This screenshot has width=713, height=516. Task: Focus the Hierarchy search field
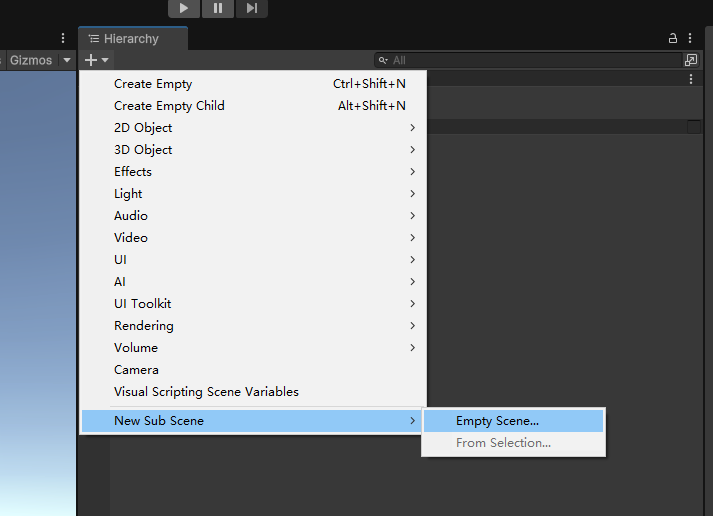(530, 60)
